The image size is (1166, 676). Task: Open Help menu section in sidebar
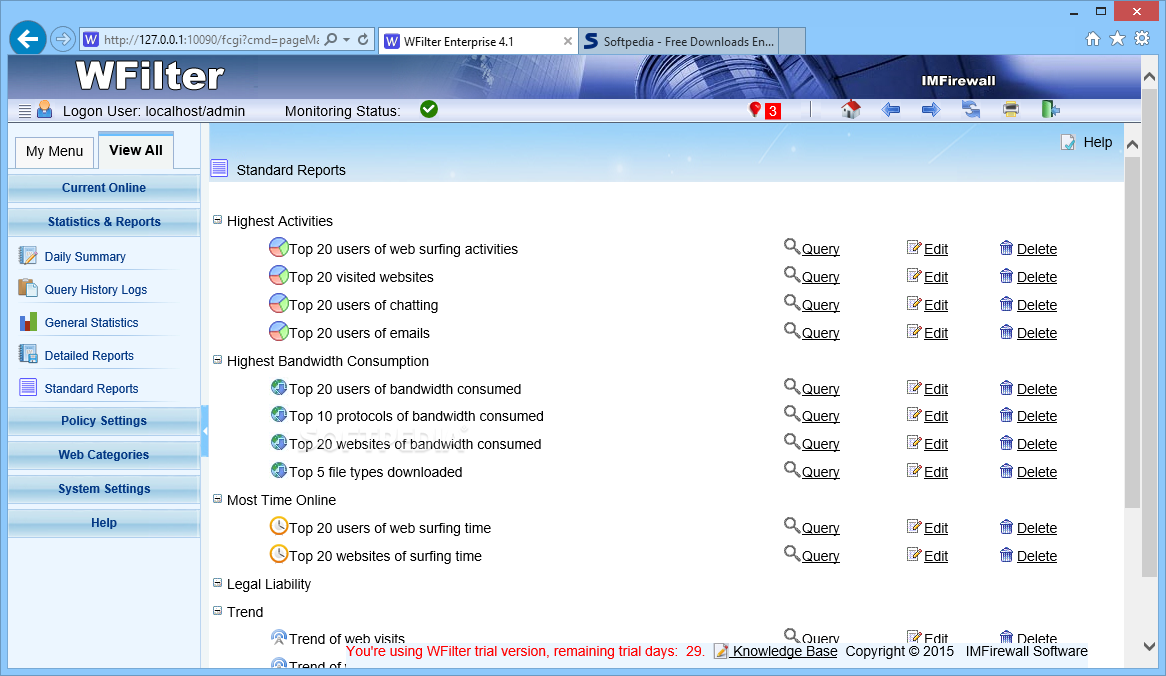point(104,523)
